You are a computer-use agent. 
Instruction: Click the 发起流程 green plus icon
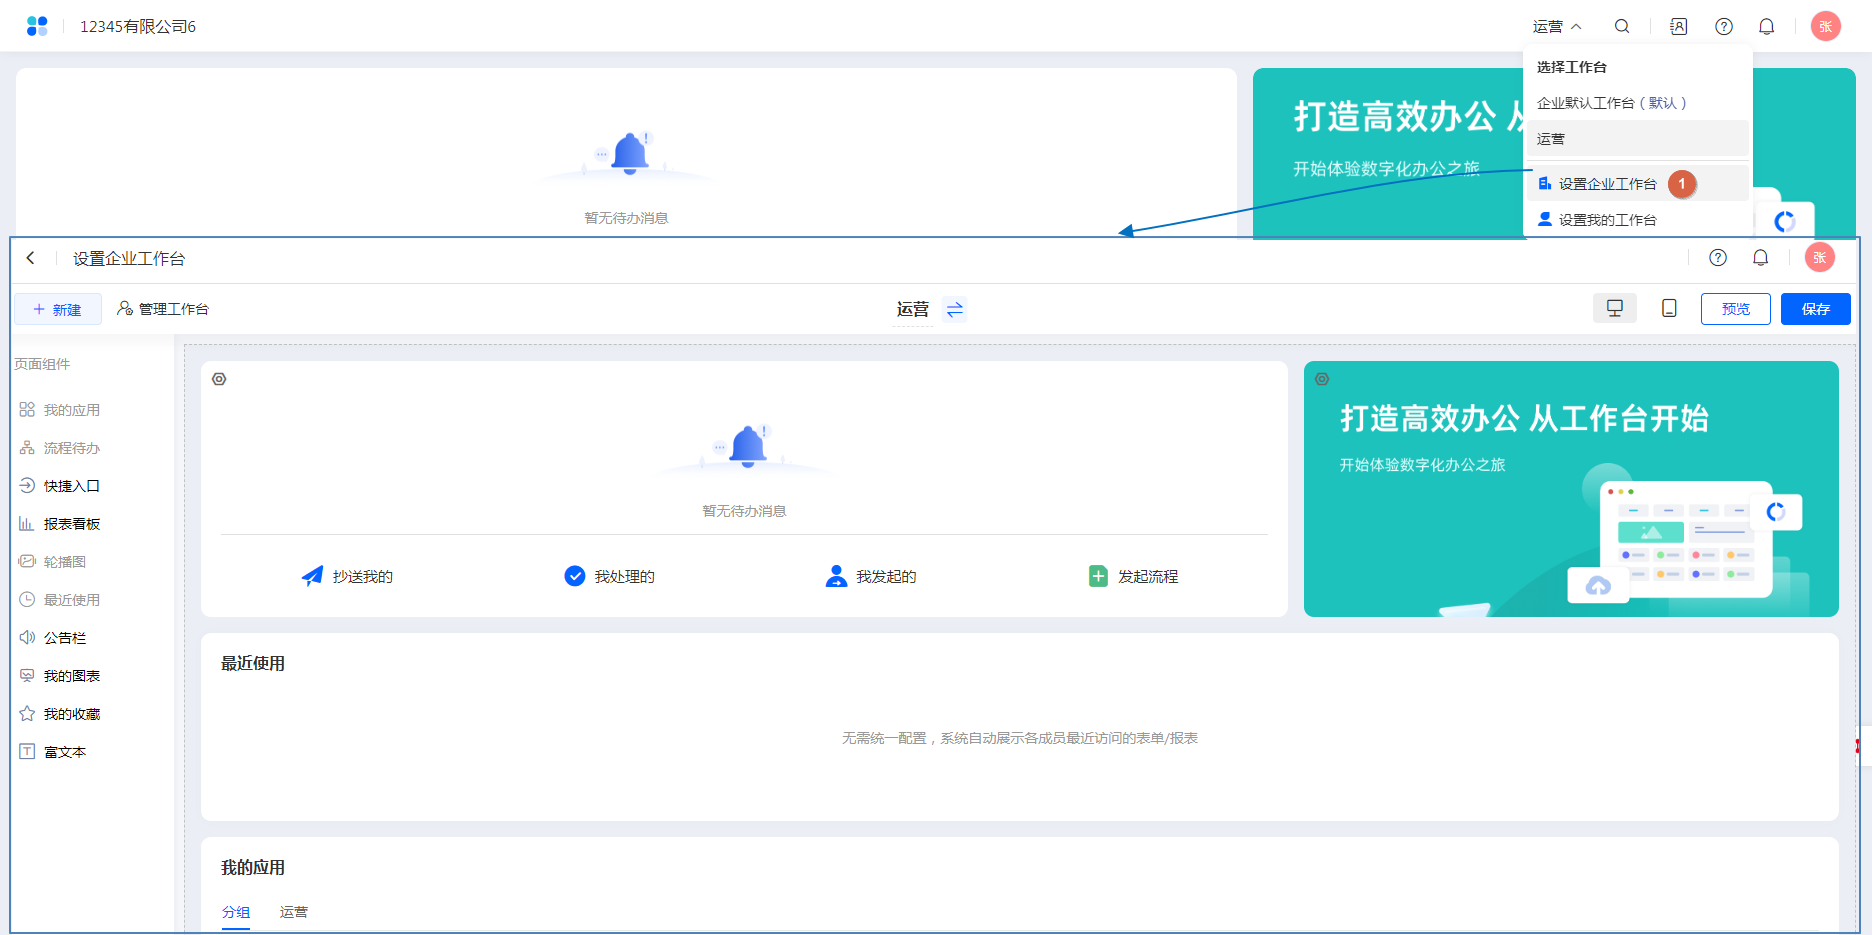tap(1098, 576)
